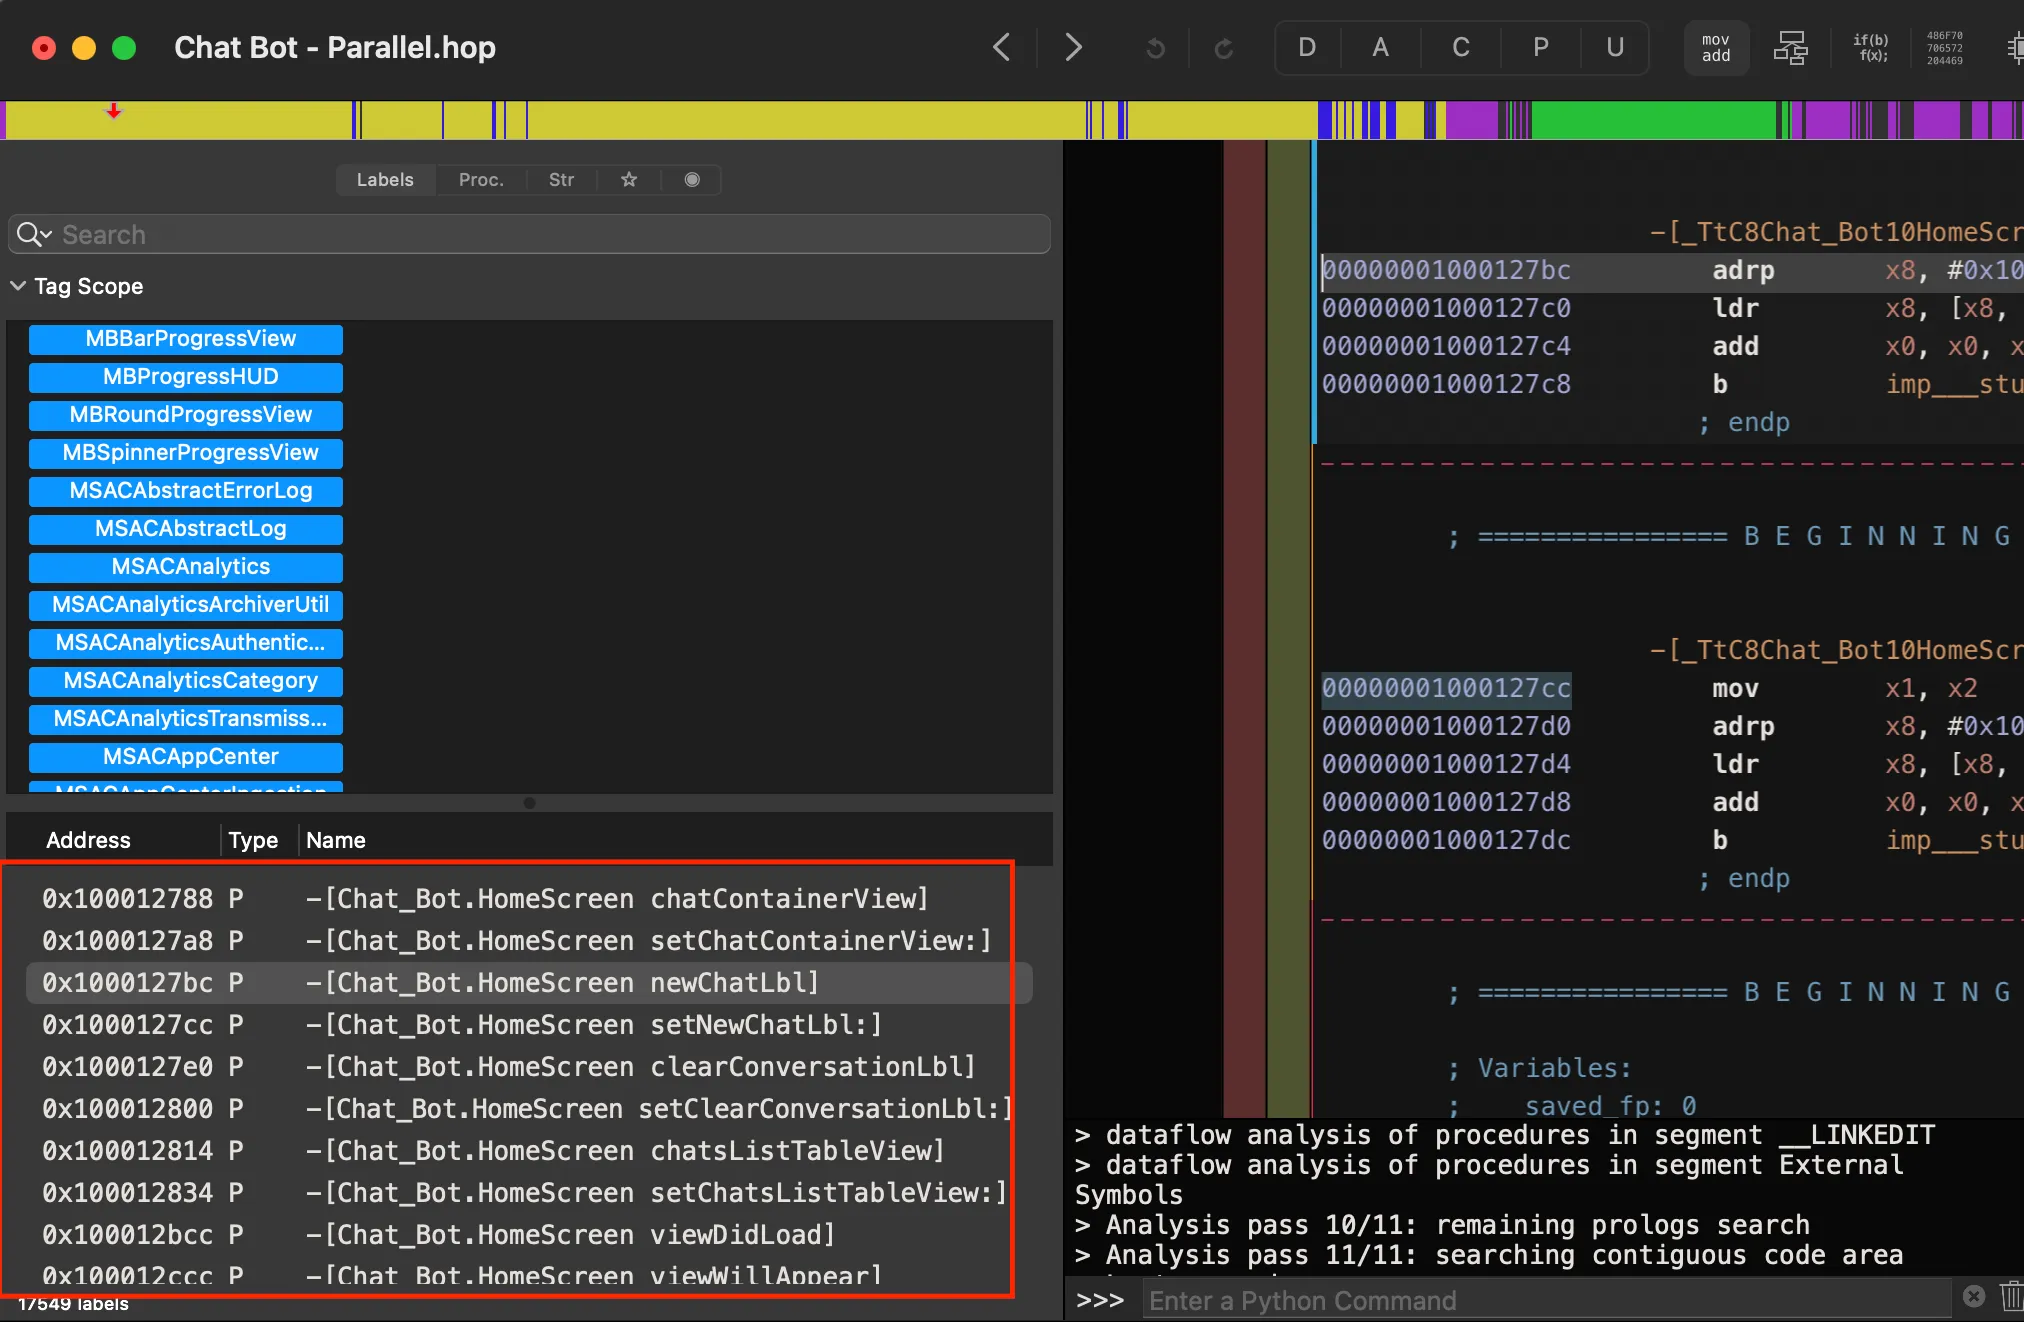2024x1322 pixels.
Task: Mark selection as Undefined (U)
Action: 1614,47
